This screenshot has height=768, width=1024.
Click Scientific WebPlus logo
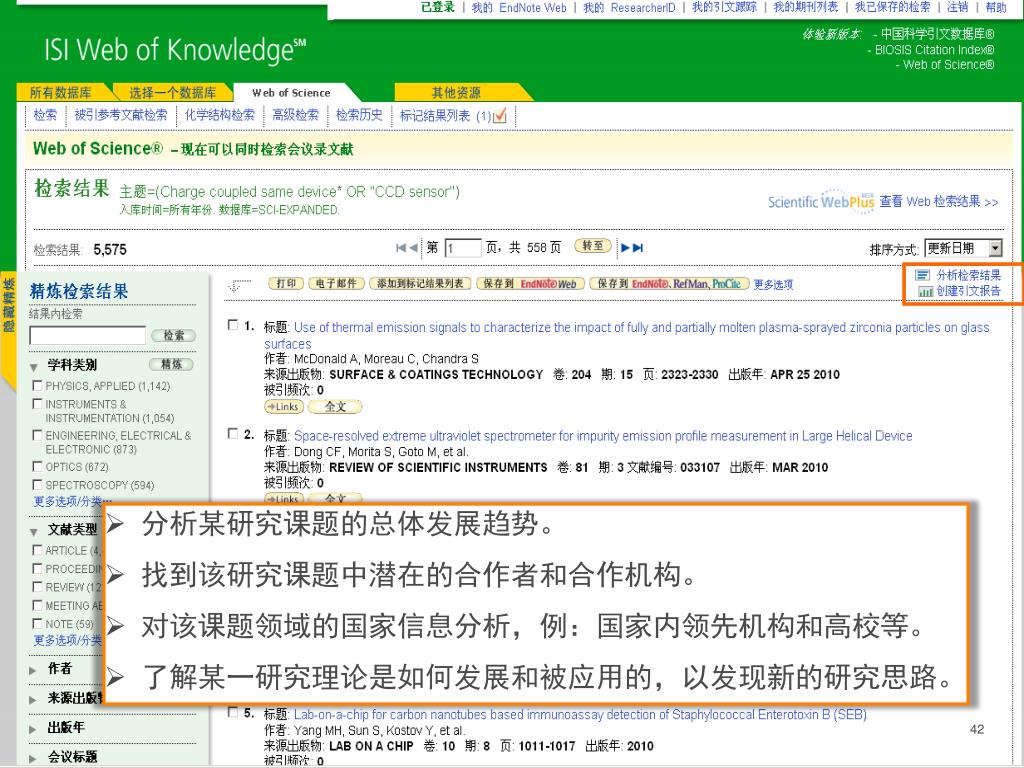[821, 200]
